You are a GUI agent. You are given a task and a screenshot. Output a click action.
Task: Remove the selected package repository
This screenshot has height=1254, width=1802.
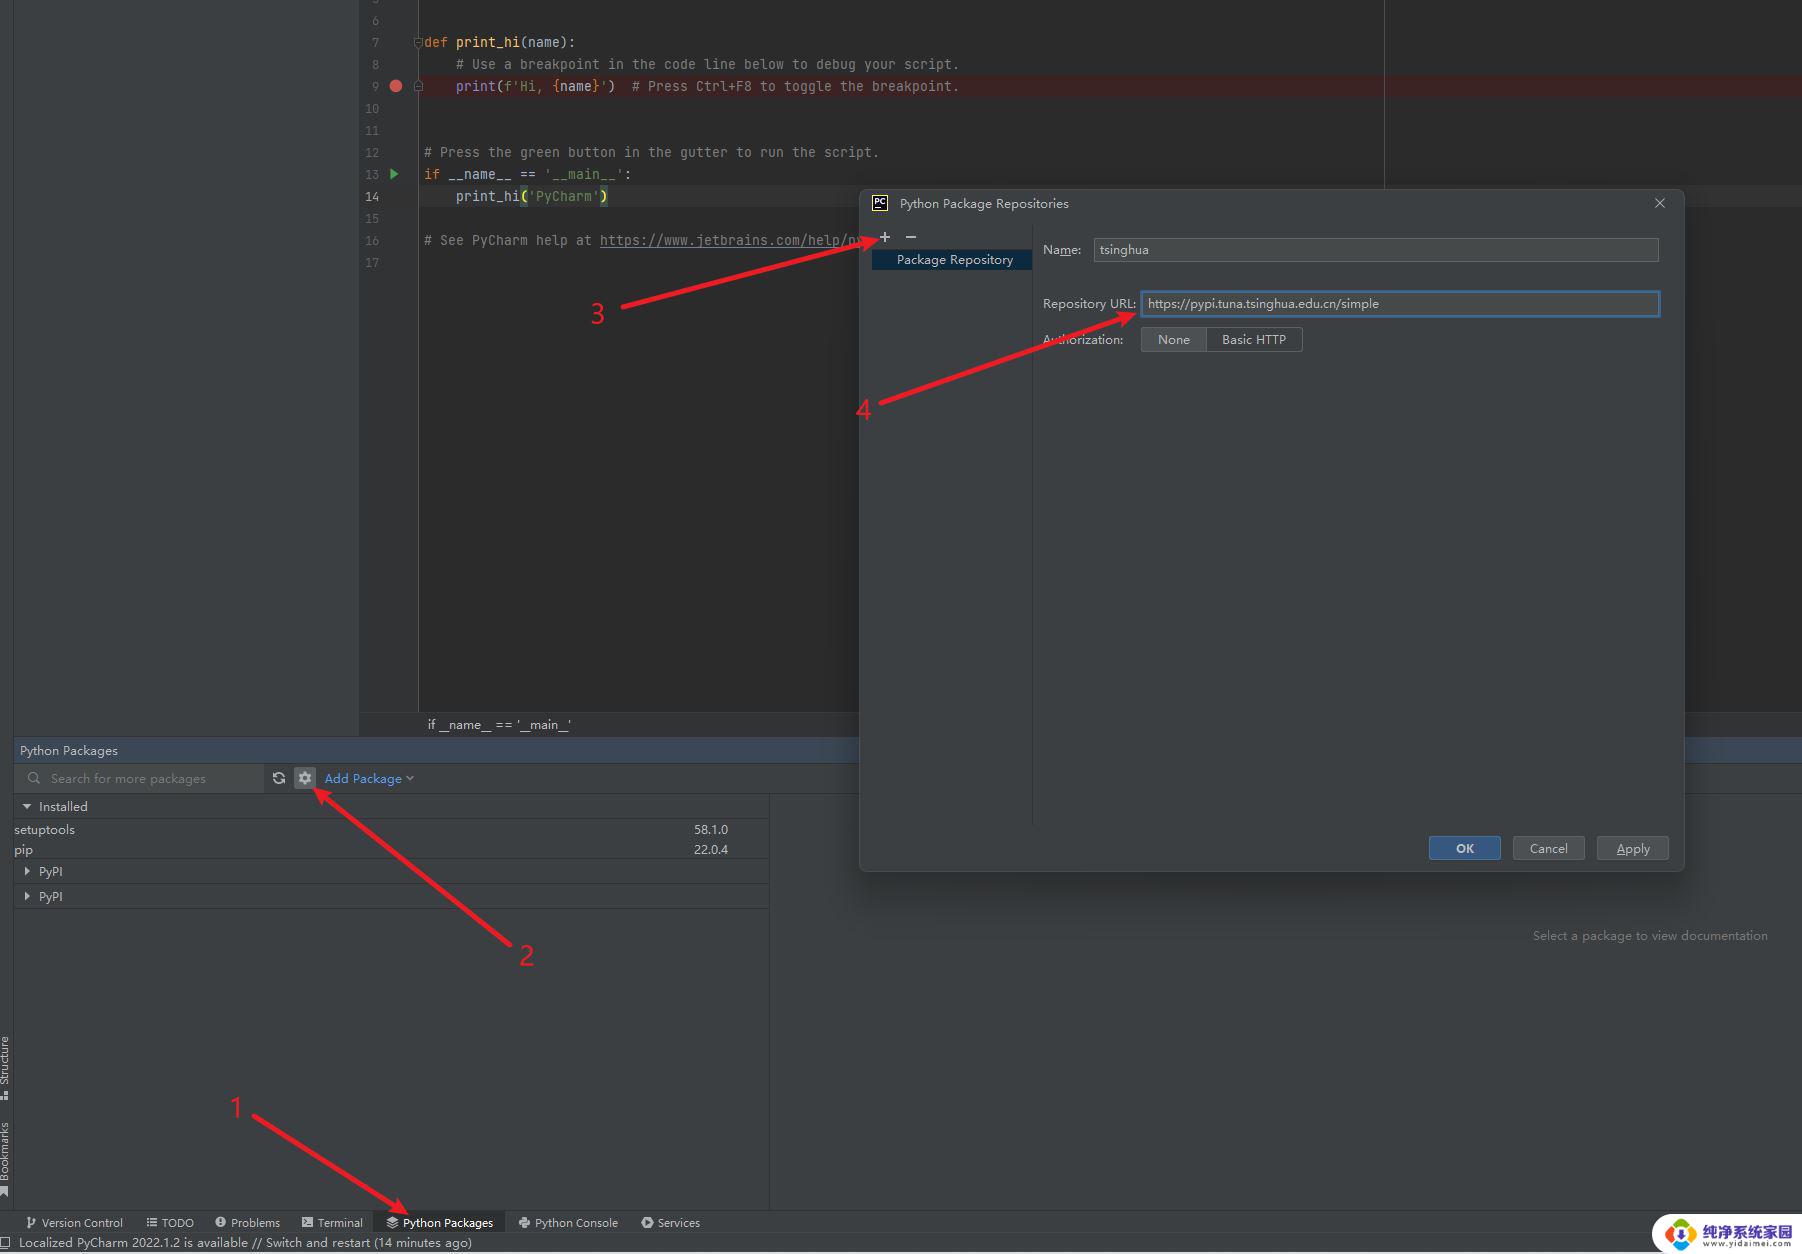click(x=911, y=237)
